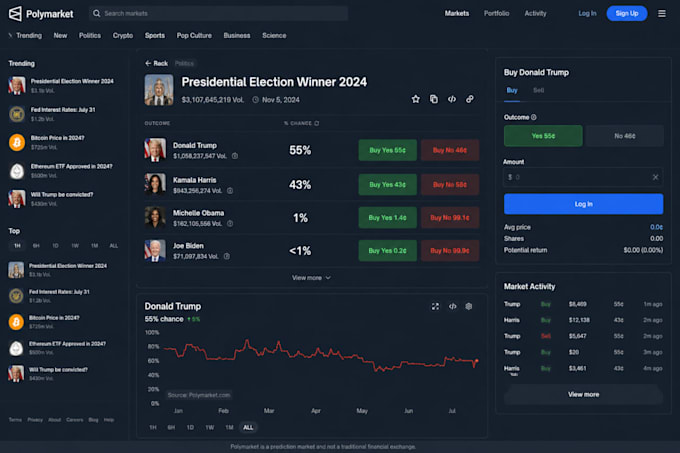Viewport: 680px width, 453px height.
Task: Open the Trending category tab
Action: [29, 36]
